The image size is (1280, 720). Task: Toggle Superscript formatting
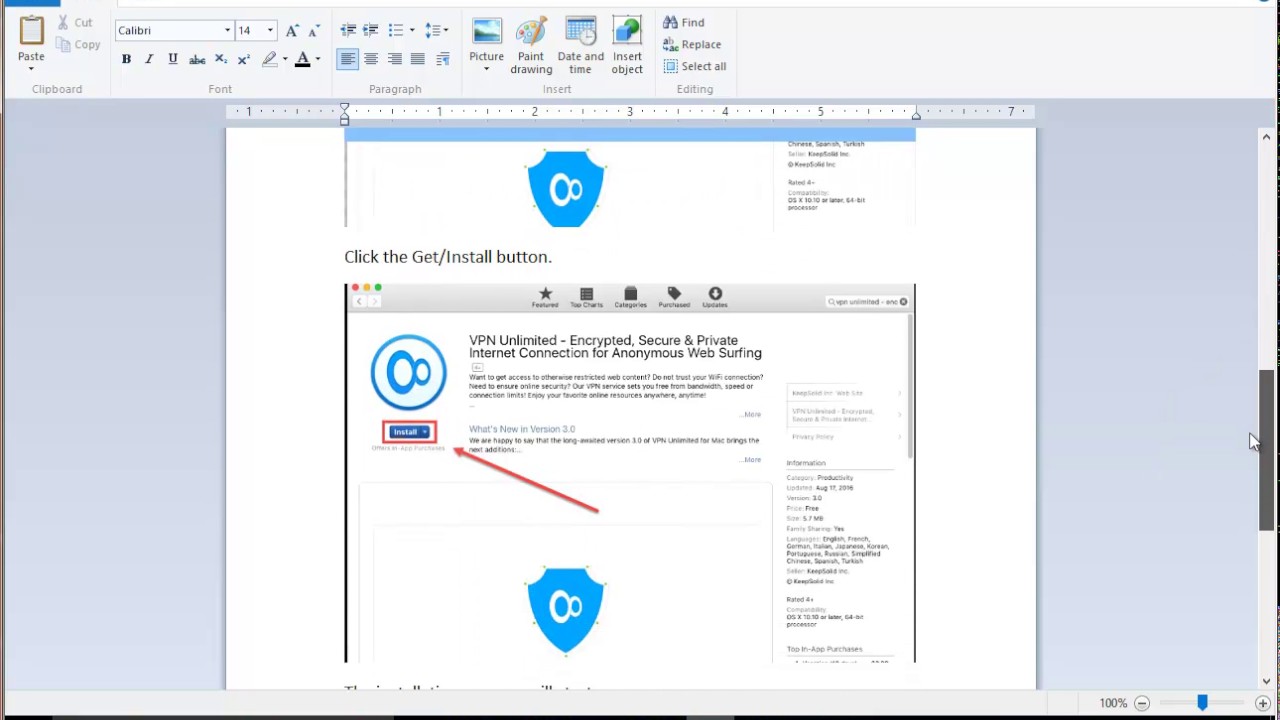[244, 60]
